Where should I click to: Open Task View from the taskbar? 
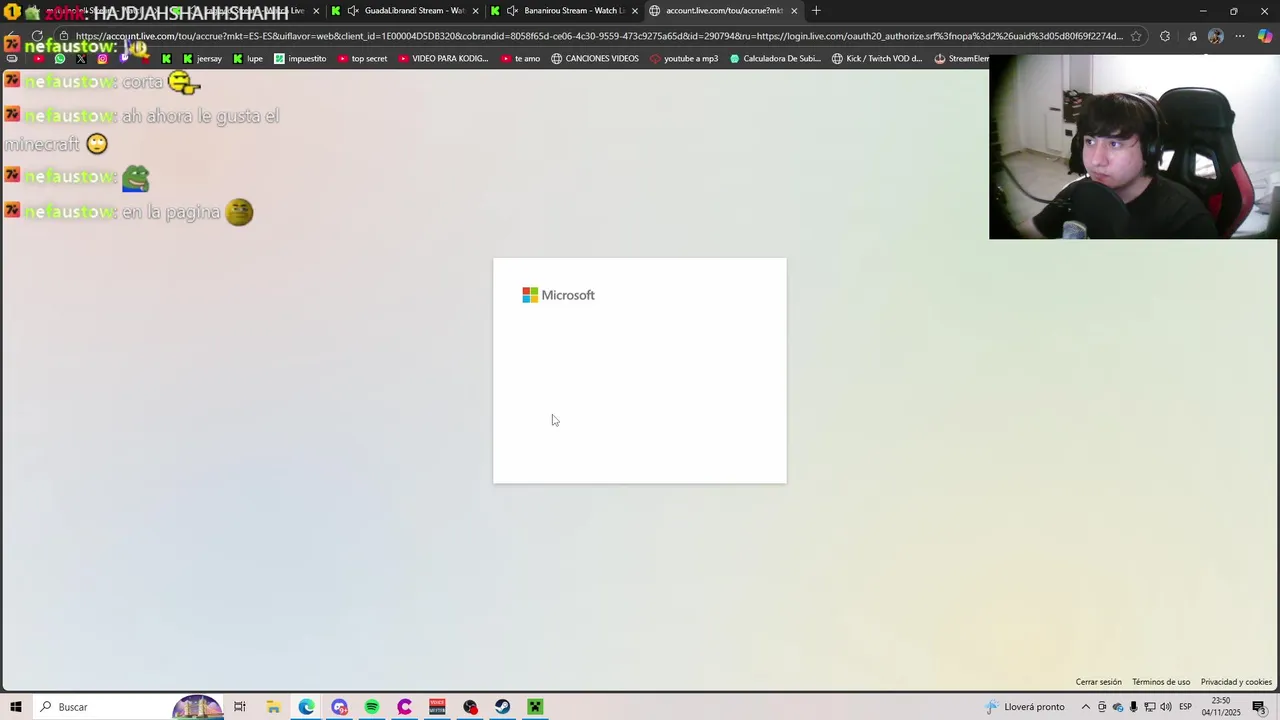pos(240,707)
